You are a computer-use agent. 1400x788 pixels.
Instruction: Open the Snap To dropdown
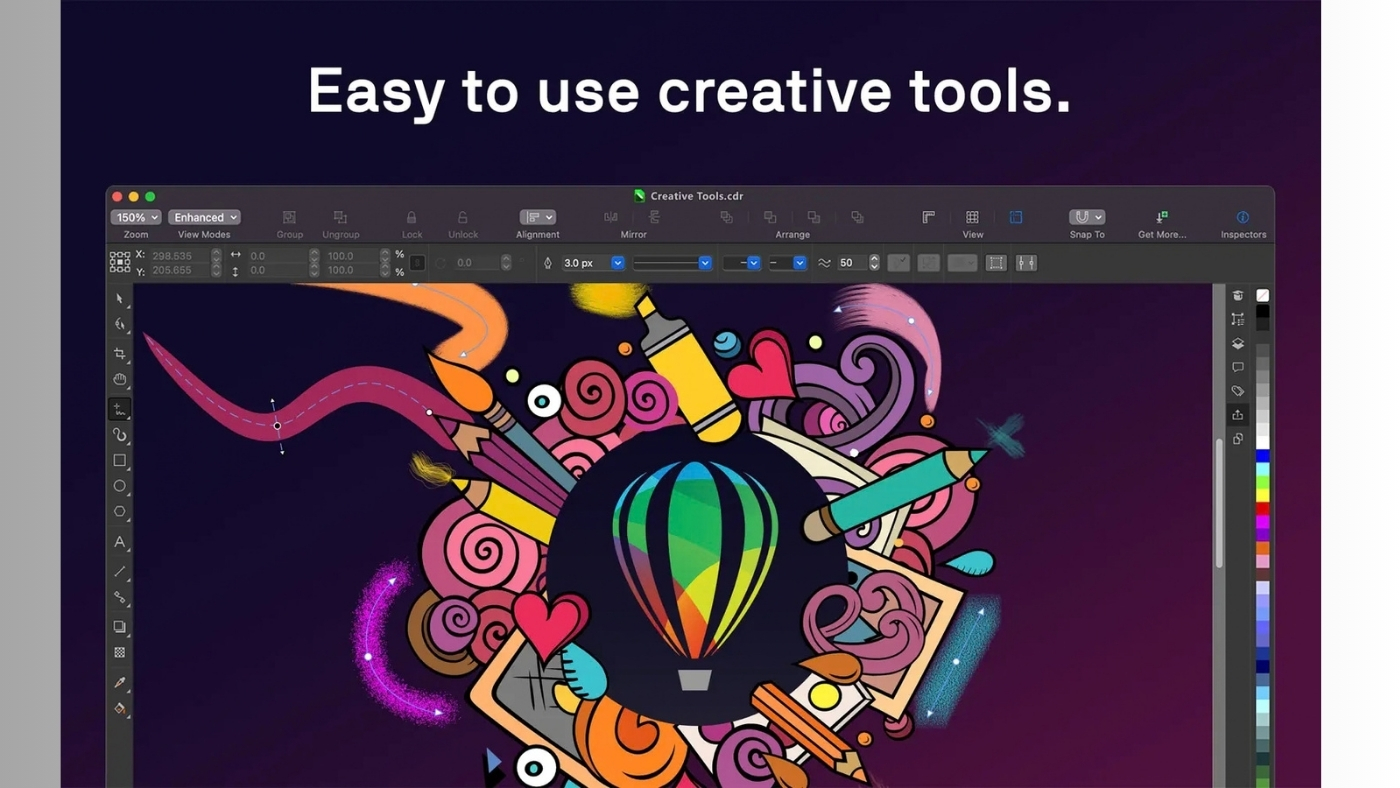click(1086, 217)
